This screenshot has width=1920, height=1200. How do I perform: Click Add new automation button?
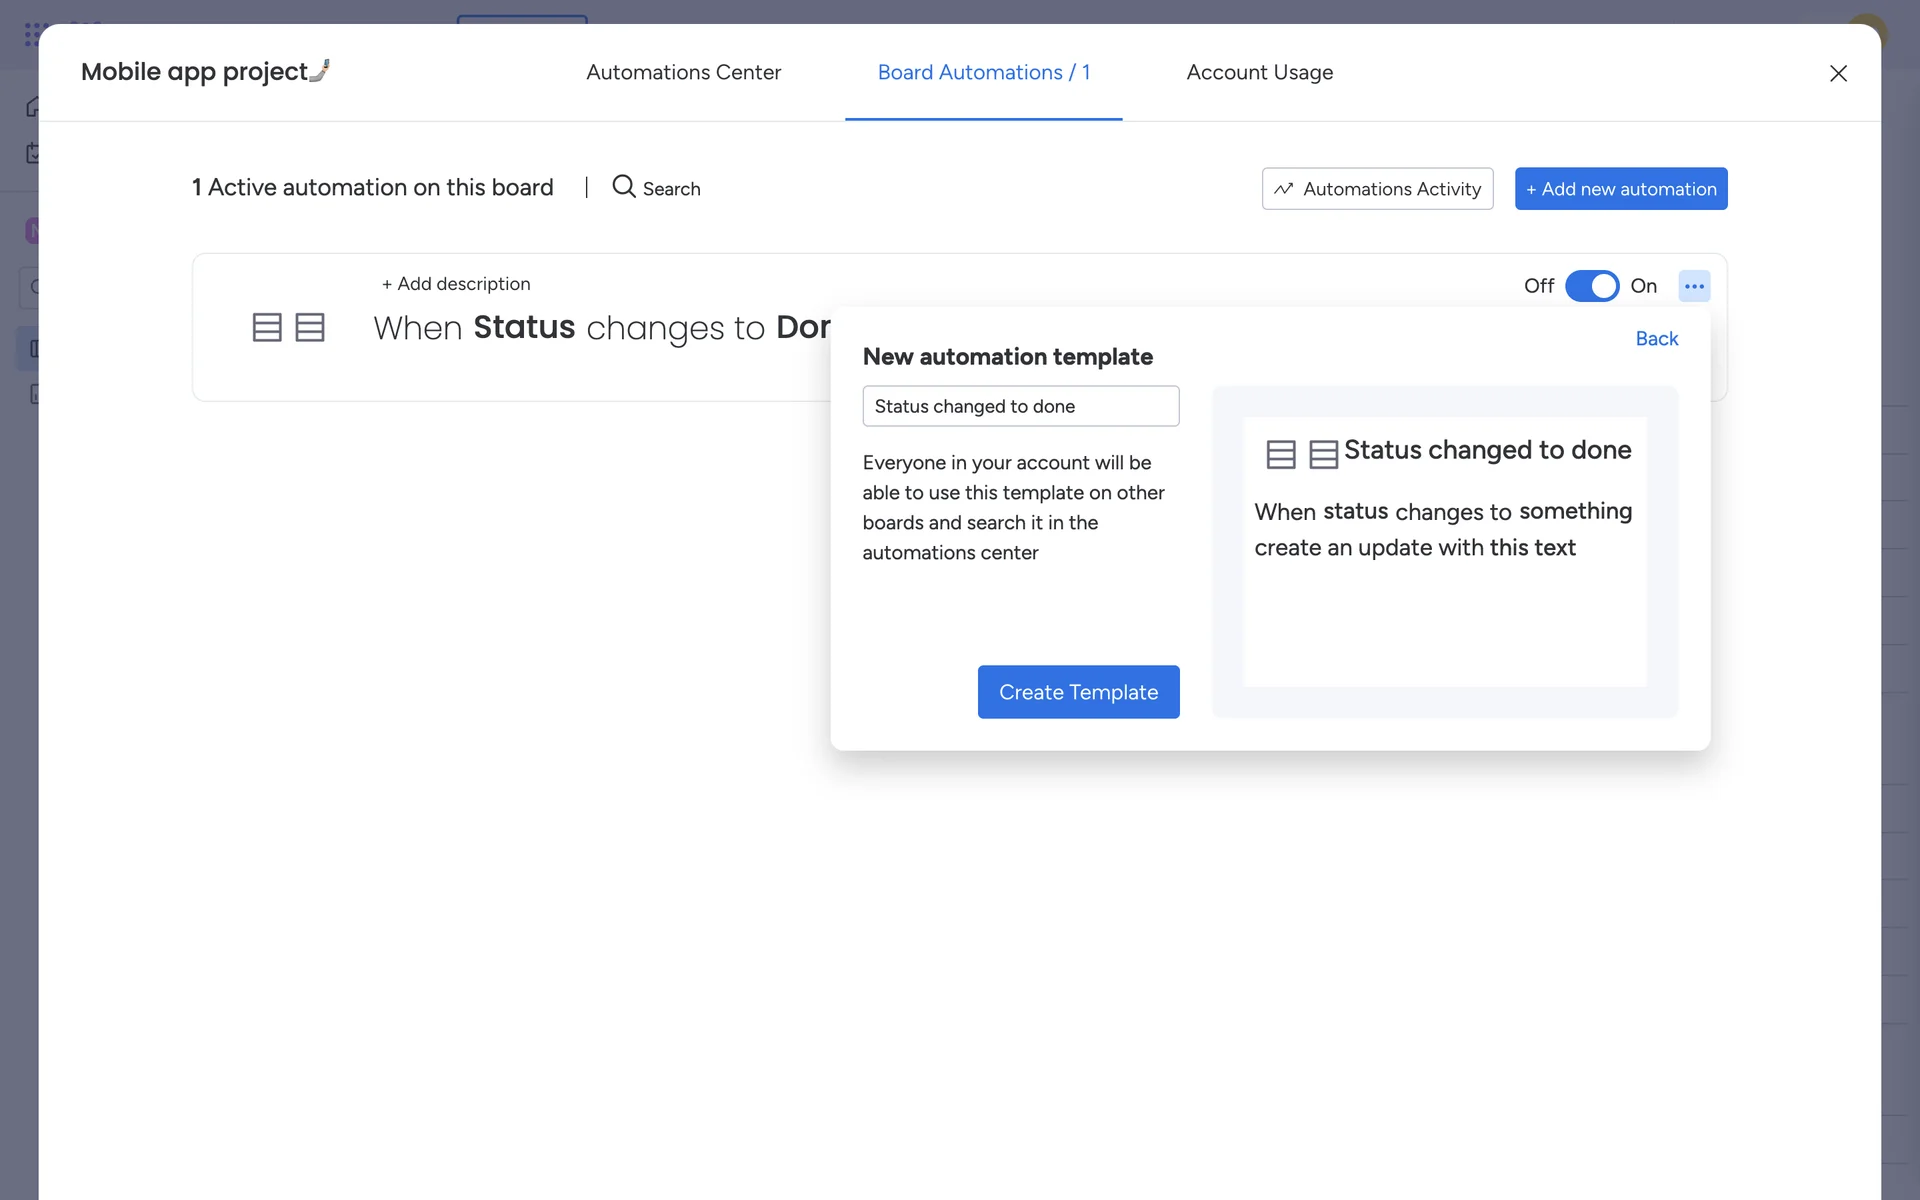pyautogui.click(x=1620, y=189)
